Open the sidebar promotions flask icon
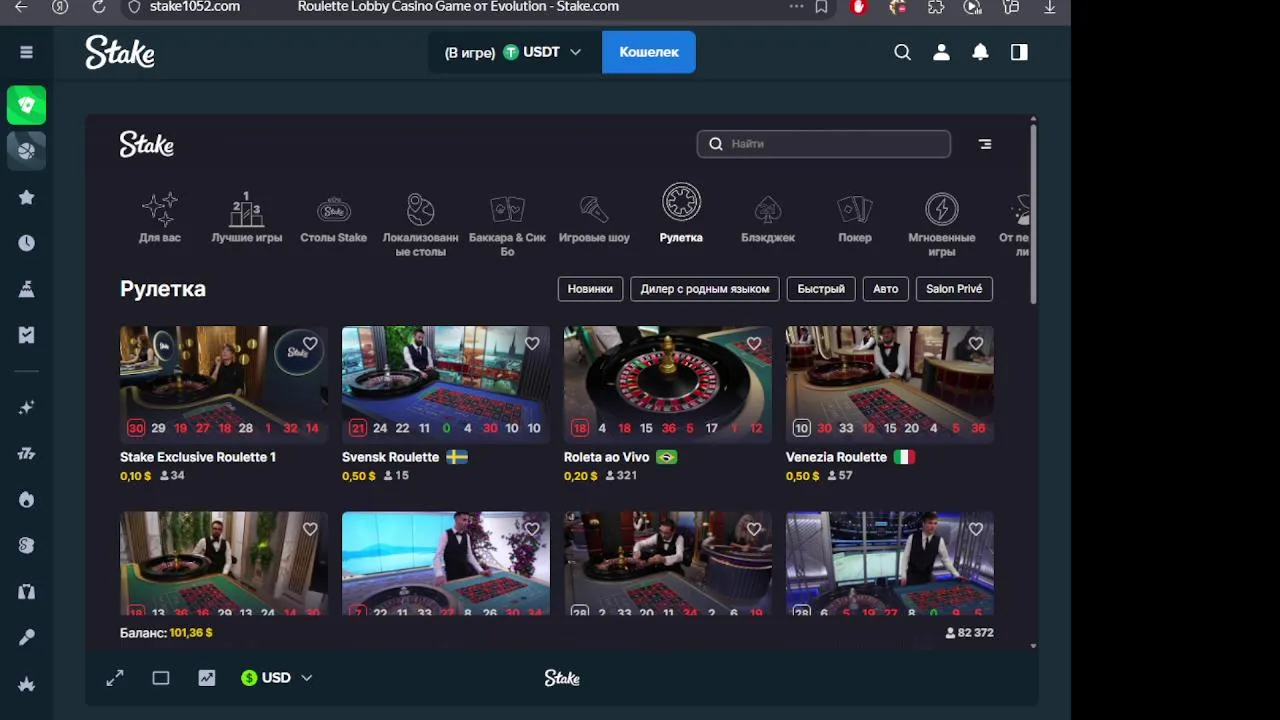This screenshot has height=720, width=1280. (x=27, y=289)
